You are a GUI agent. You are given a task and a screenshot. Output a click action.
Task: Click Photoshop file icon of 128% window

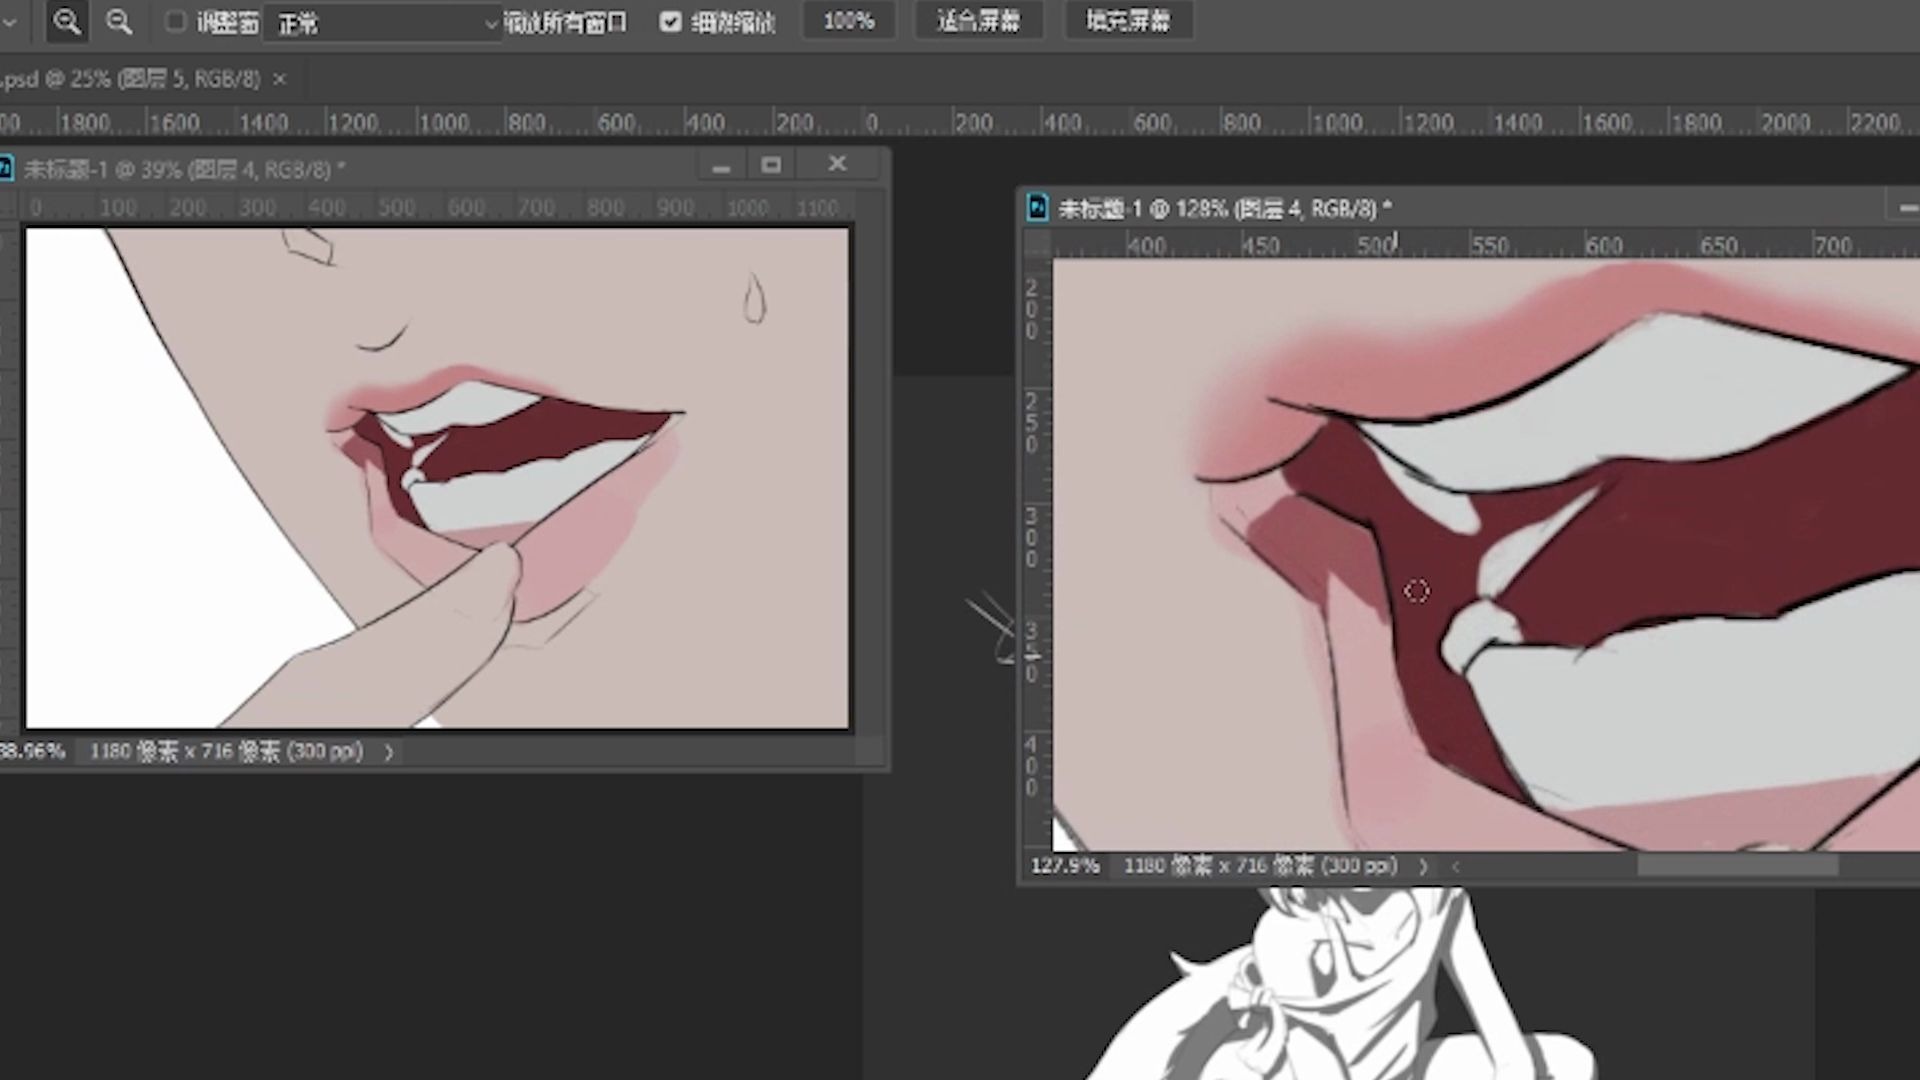(x=1037, y=208)
